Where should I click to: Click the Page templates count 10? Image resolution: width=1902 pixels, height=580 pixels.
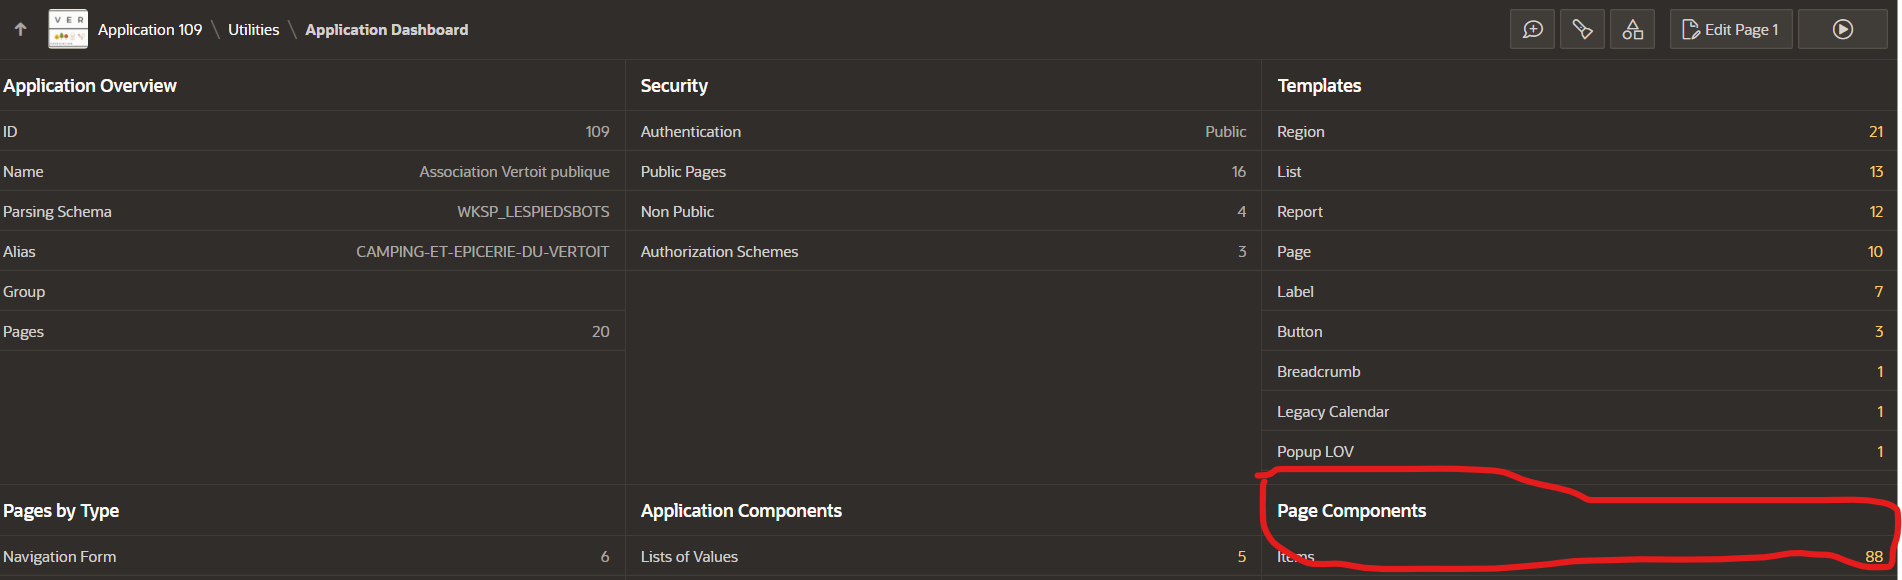pyautogui.click(x=1875, y=252)
